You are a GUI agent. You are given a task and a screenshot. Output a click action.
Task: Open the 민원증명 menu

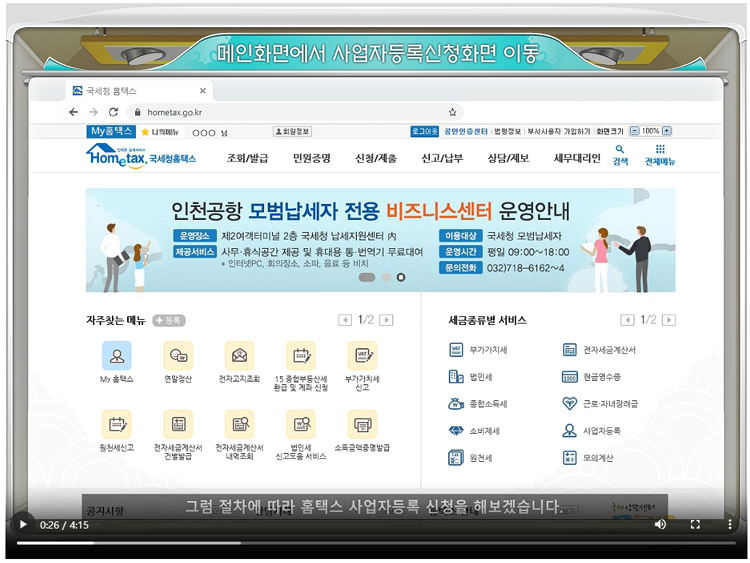pos(312,158)
